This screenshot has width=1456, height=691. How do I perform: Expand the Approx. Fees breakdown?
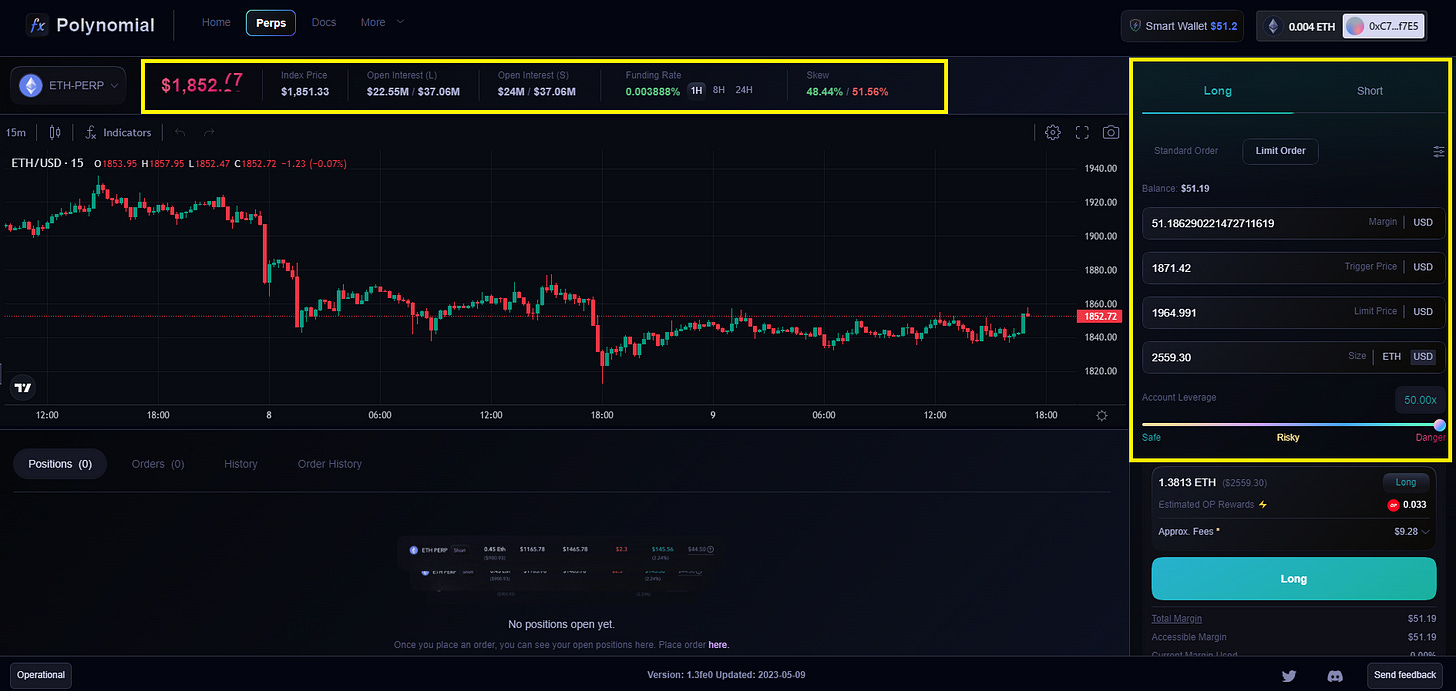(1426, 532)
